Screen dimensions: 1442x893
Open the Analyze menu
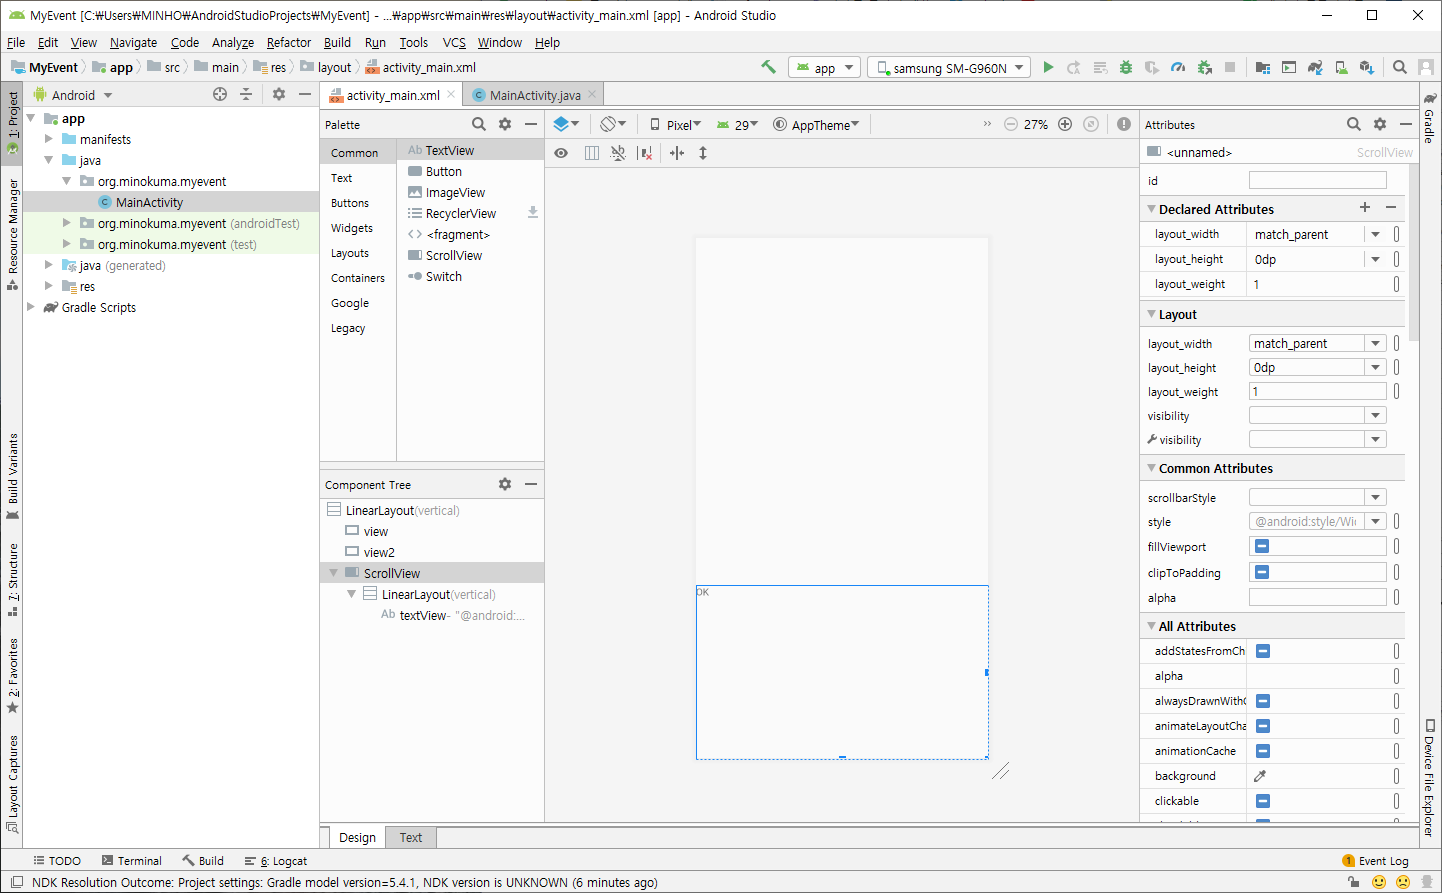tap(233, 42)
